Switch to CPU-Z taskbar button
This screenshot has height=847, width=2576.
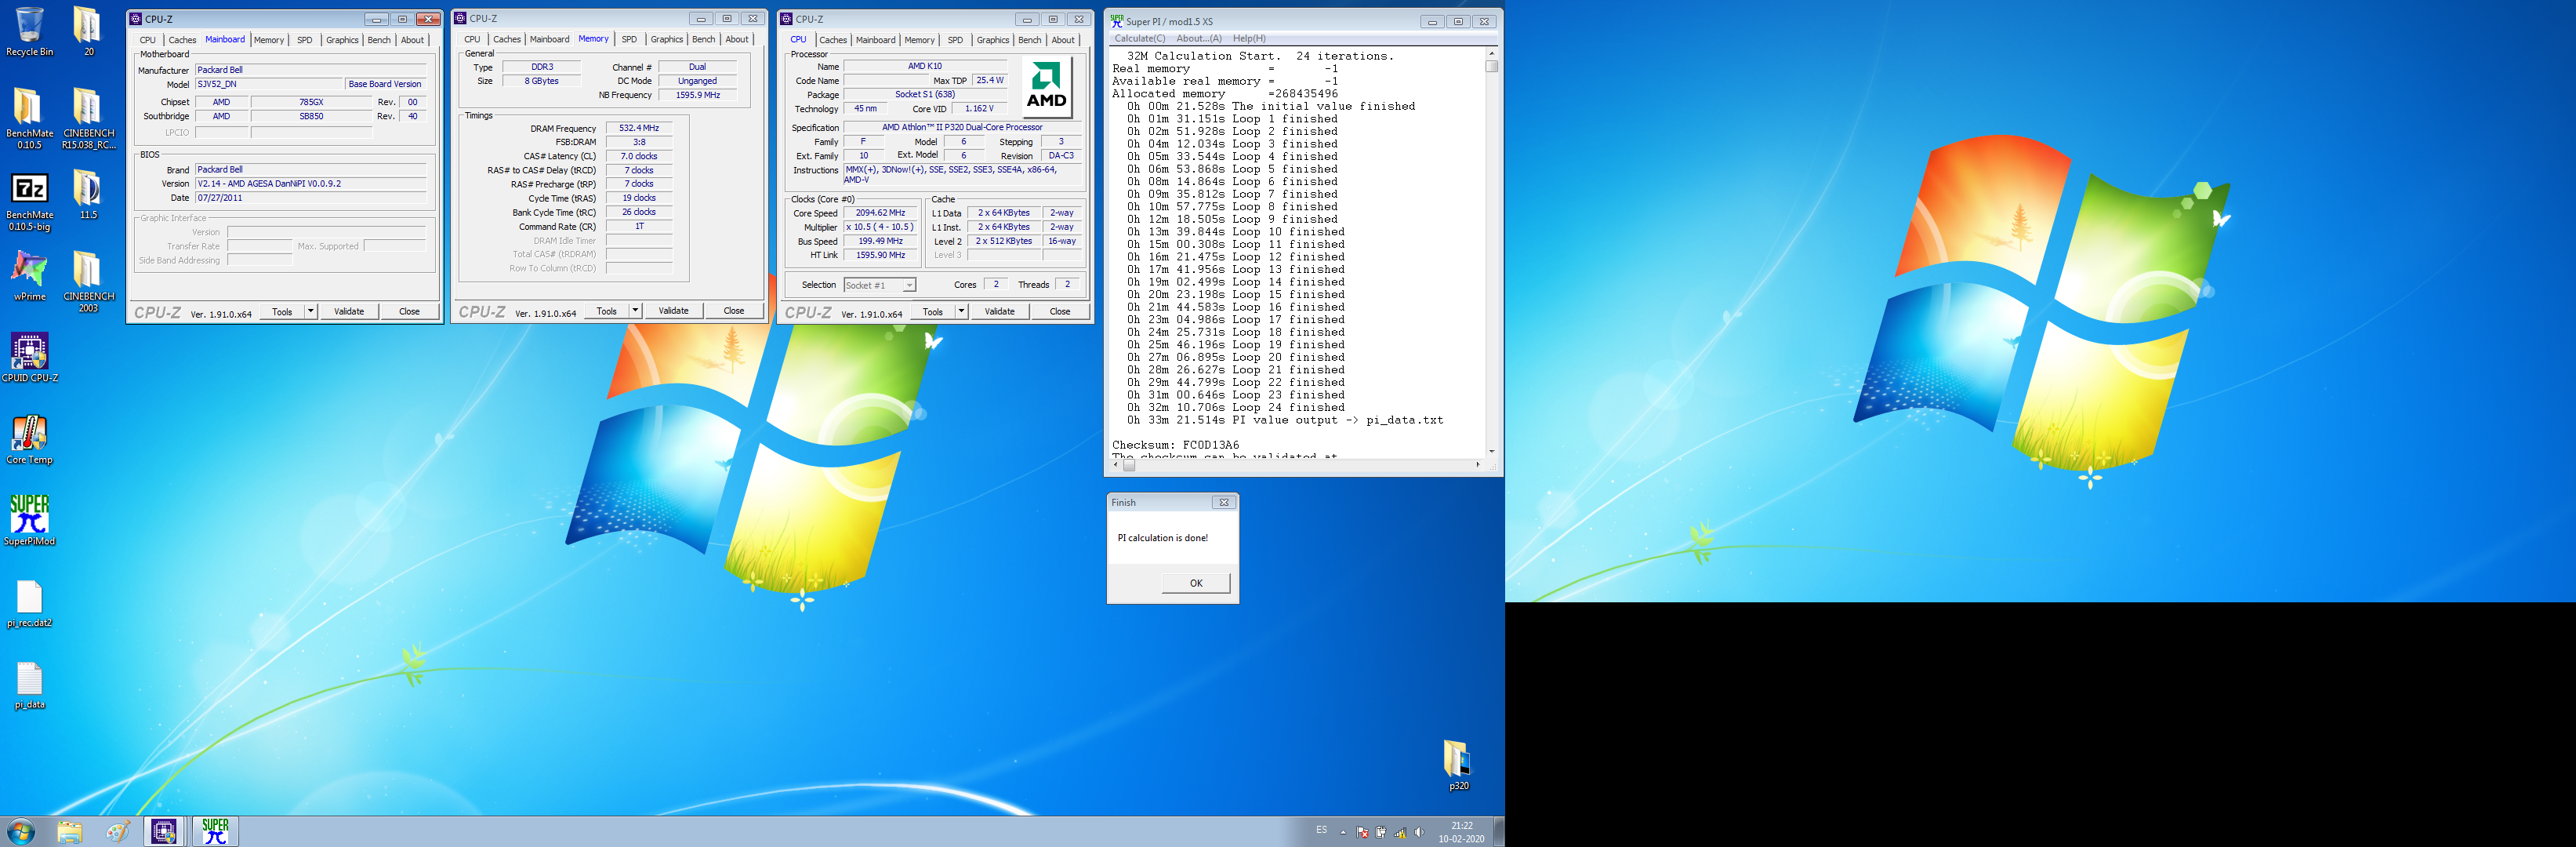coord(164,831)
